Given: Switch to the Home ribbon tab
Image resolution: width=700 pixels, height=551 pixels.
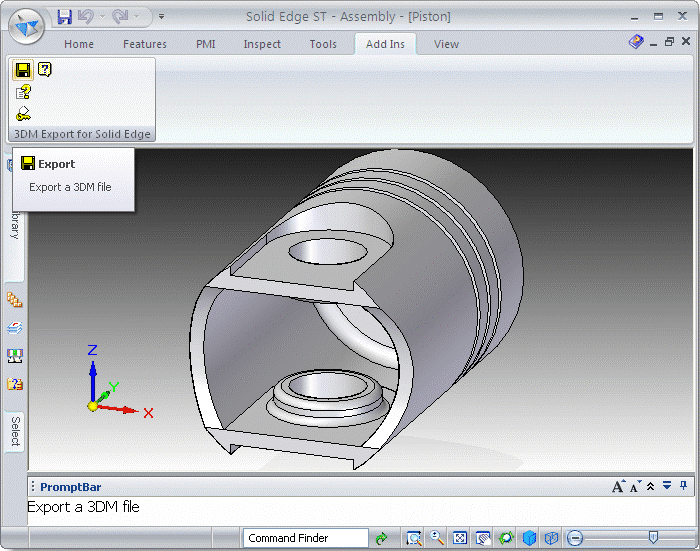Looking at the screenshot, I should click(x=79, y=44).
